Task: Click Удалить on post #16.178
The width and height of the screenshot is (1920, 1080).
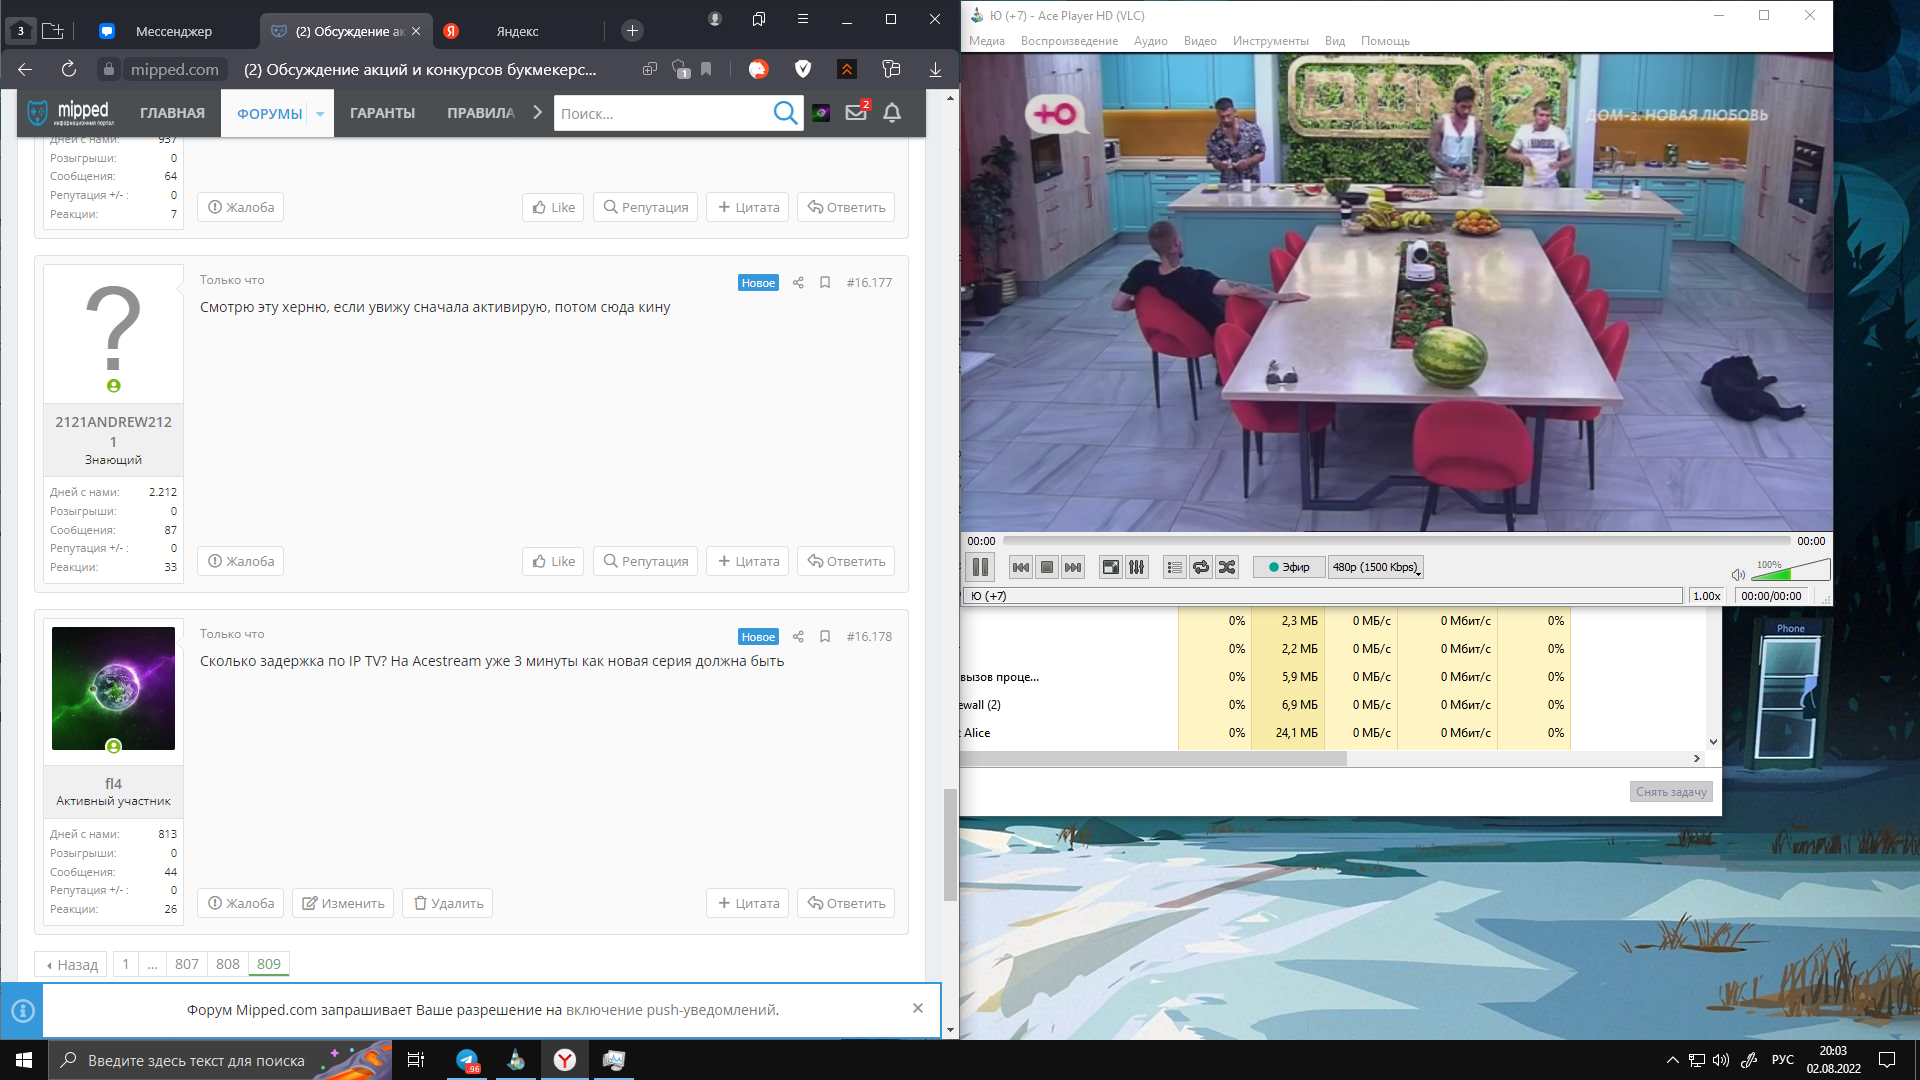Action: 448,903
